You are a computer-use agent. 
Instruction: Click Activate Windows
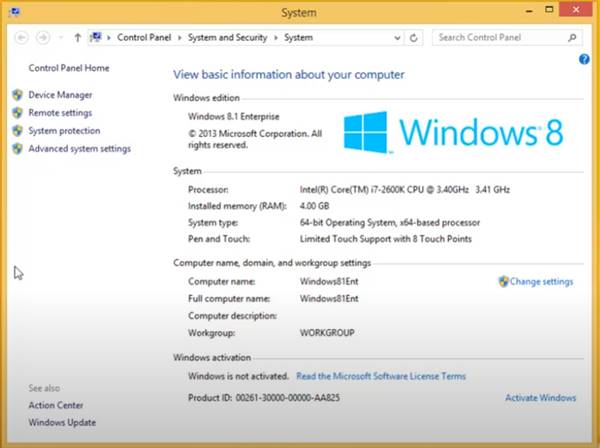tap(540, 398)
